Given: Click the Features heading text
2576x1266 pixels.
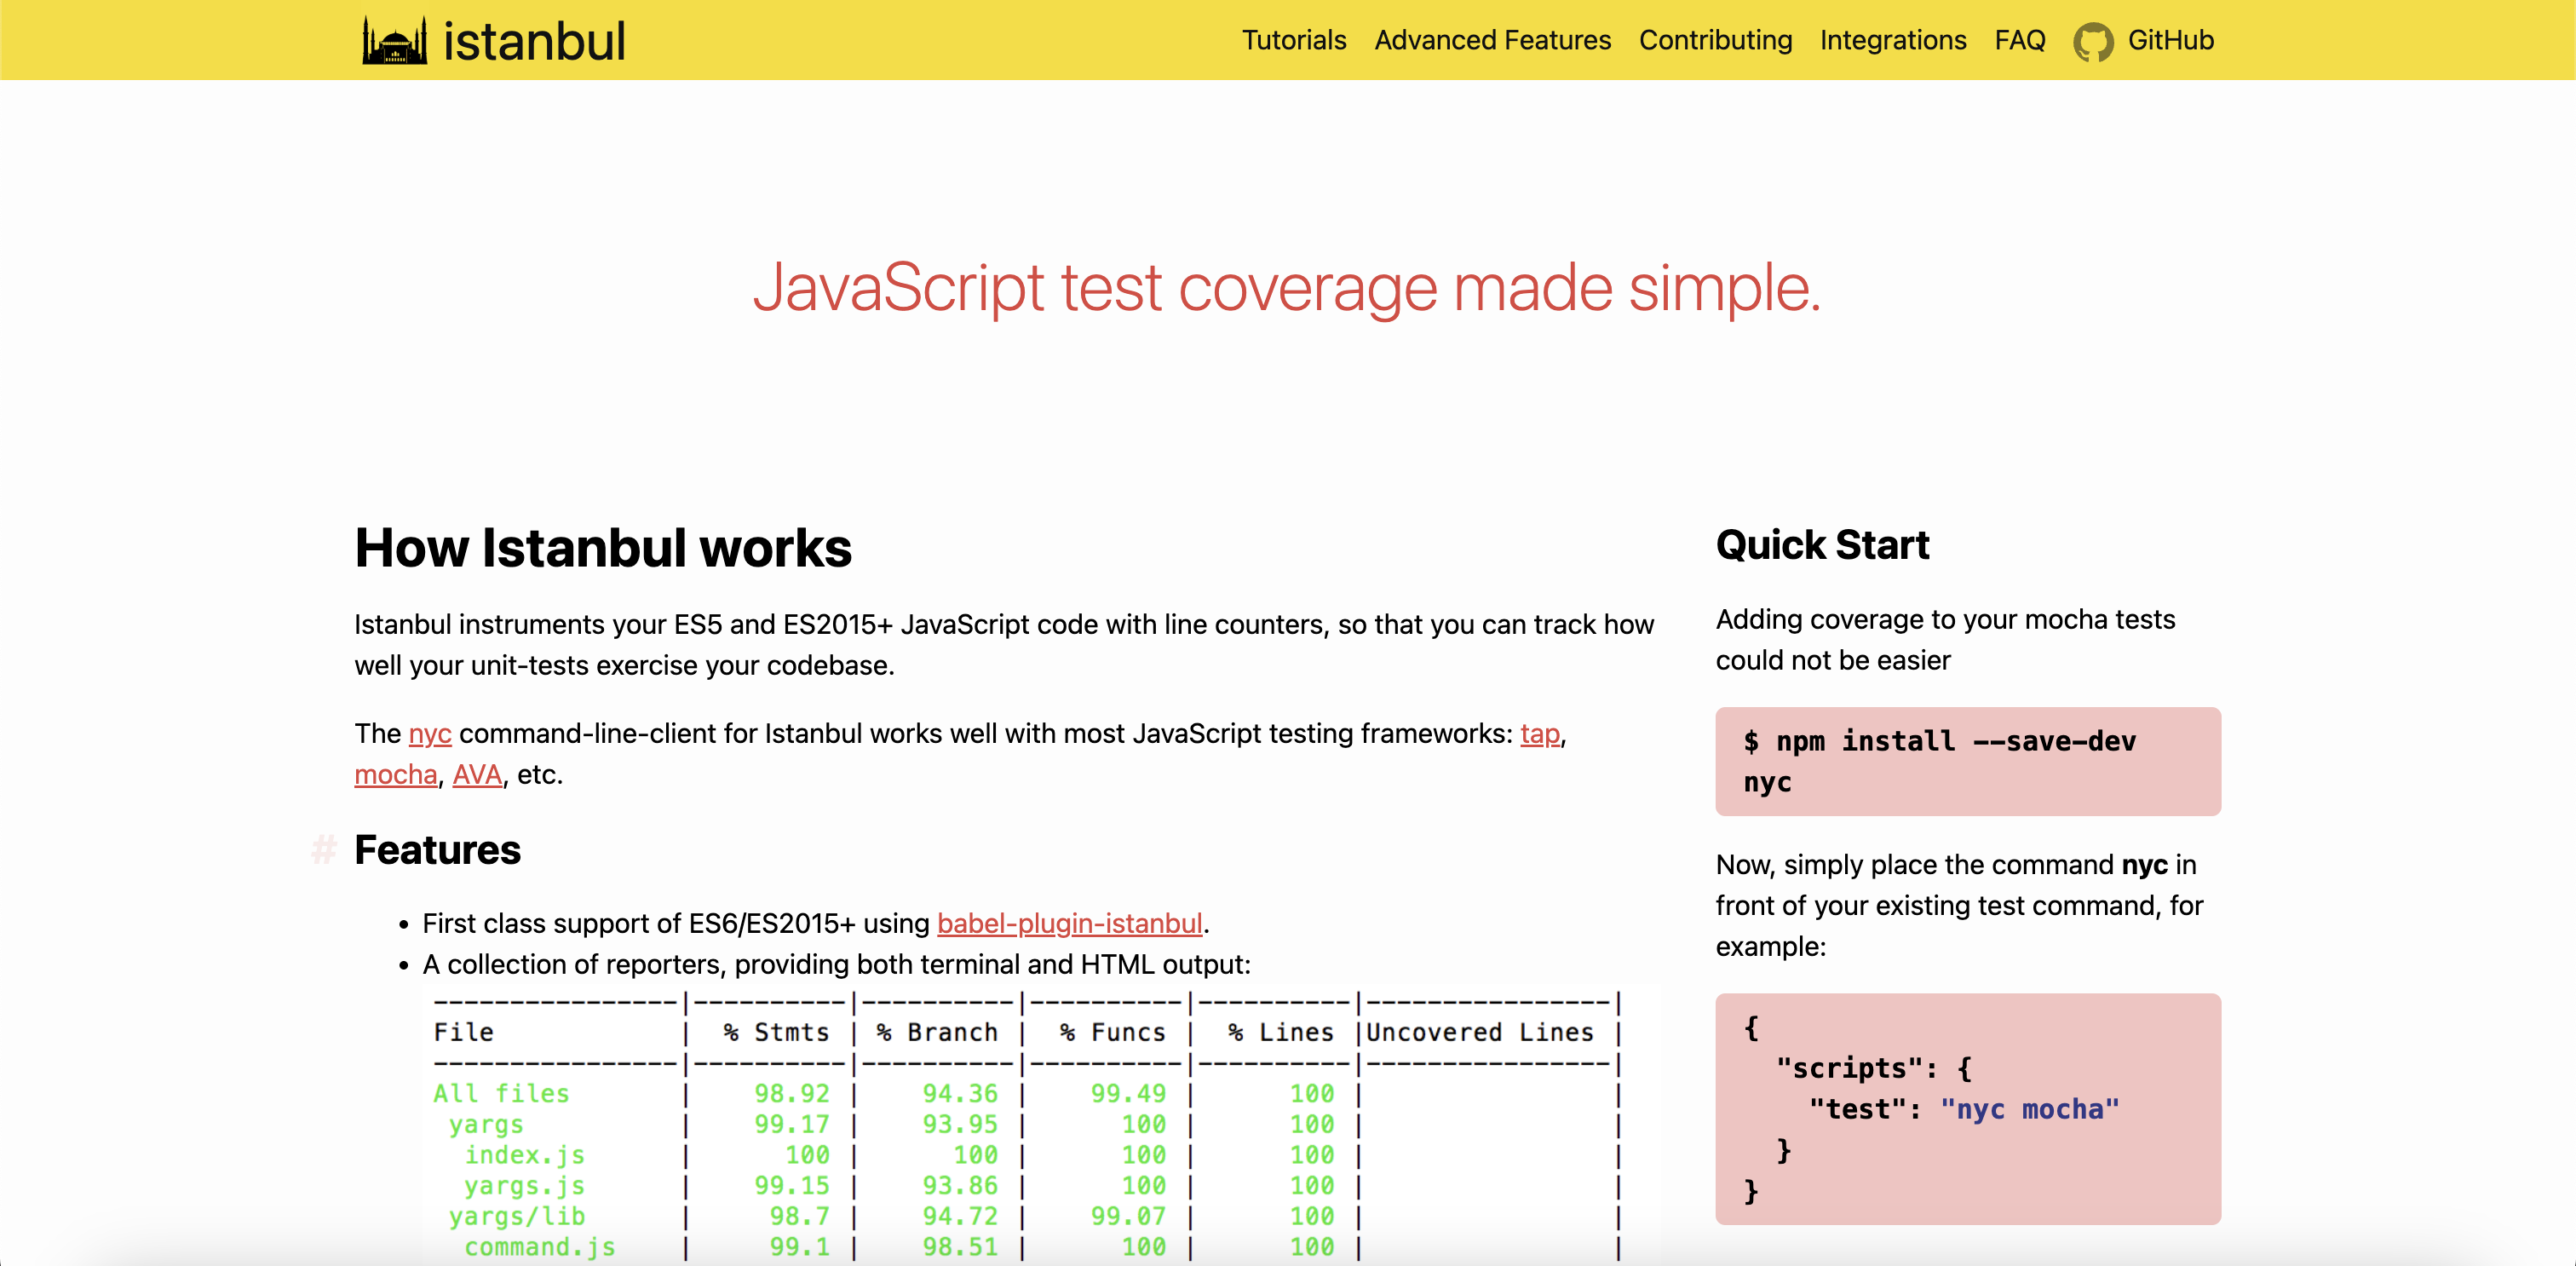Looking at the screenshot, I should pos(437,850).
